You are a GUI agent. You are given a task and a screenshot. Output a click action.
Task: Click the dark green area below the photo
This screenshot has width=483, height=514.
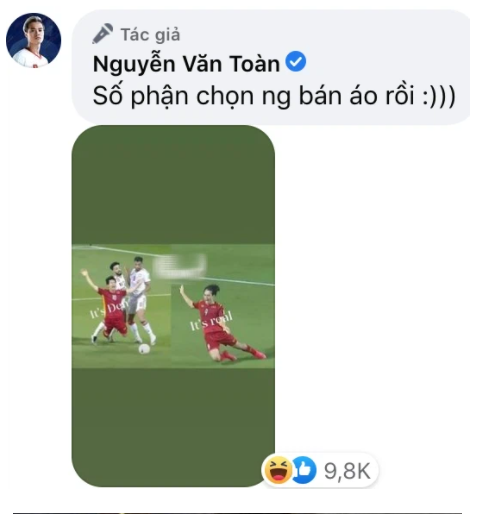pos(173,427)
